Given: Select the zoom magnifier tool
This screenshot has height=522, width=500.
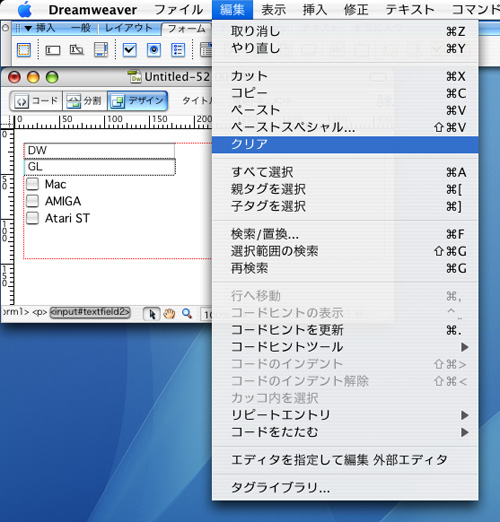Looking at the screenshot, I should [x=187, y=314].
